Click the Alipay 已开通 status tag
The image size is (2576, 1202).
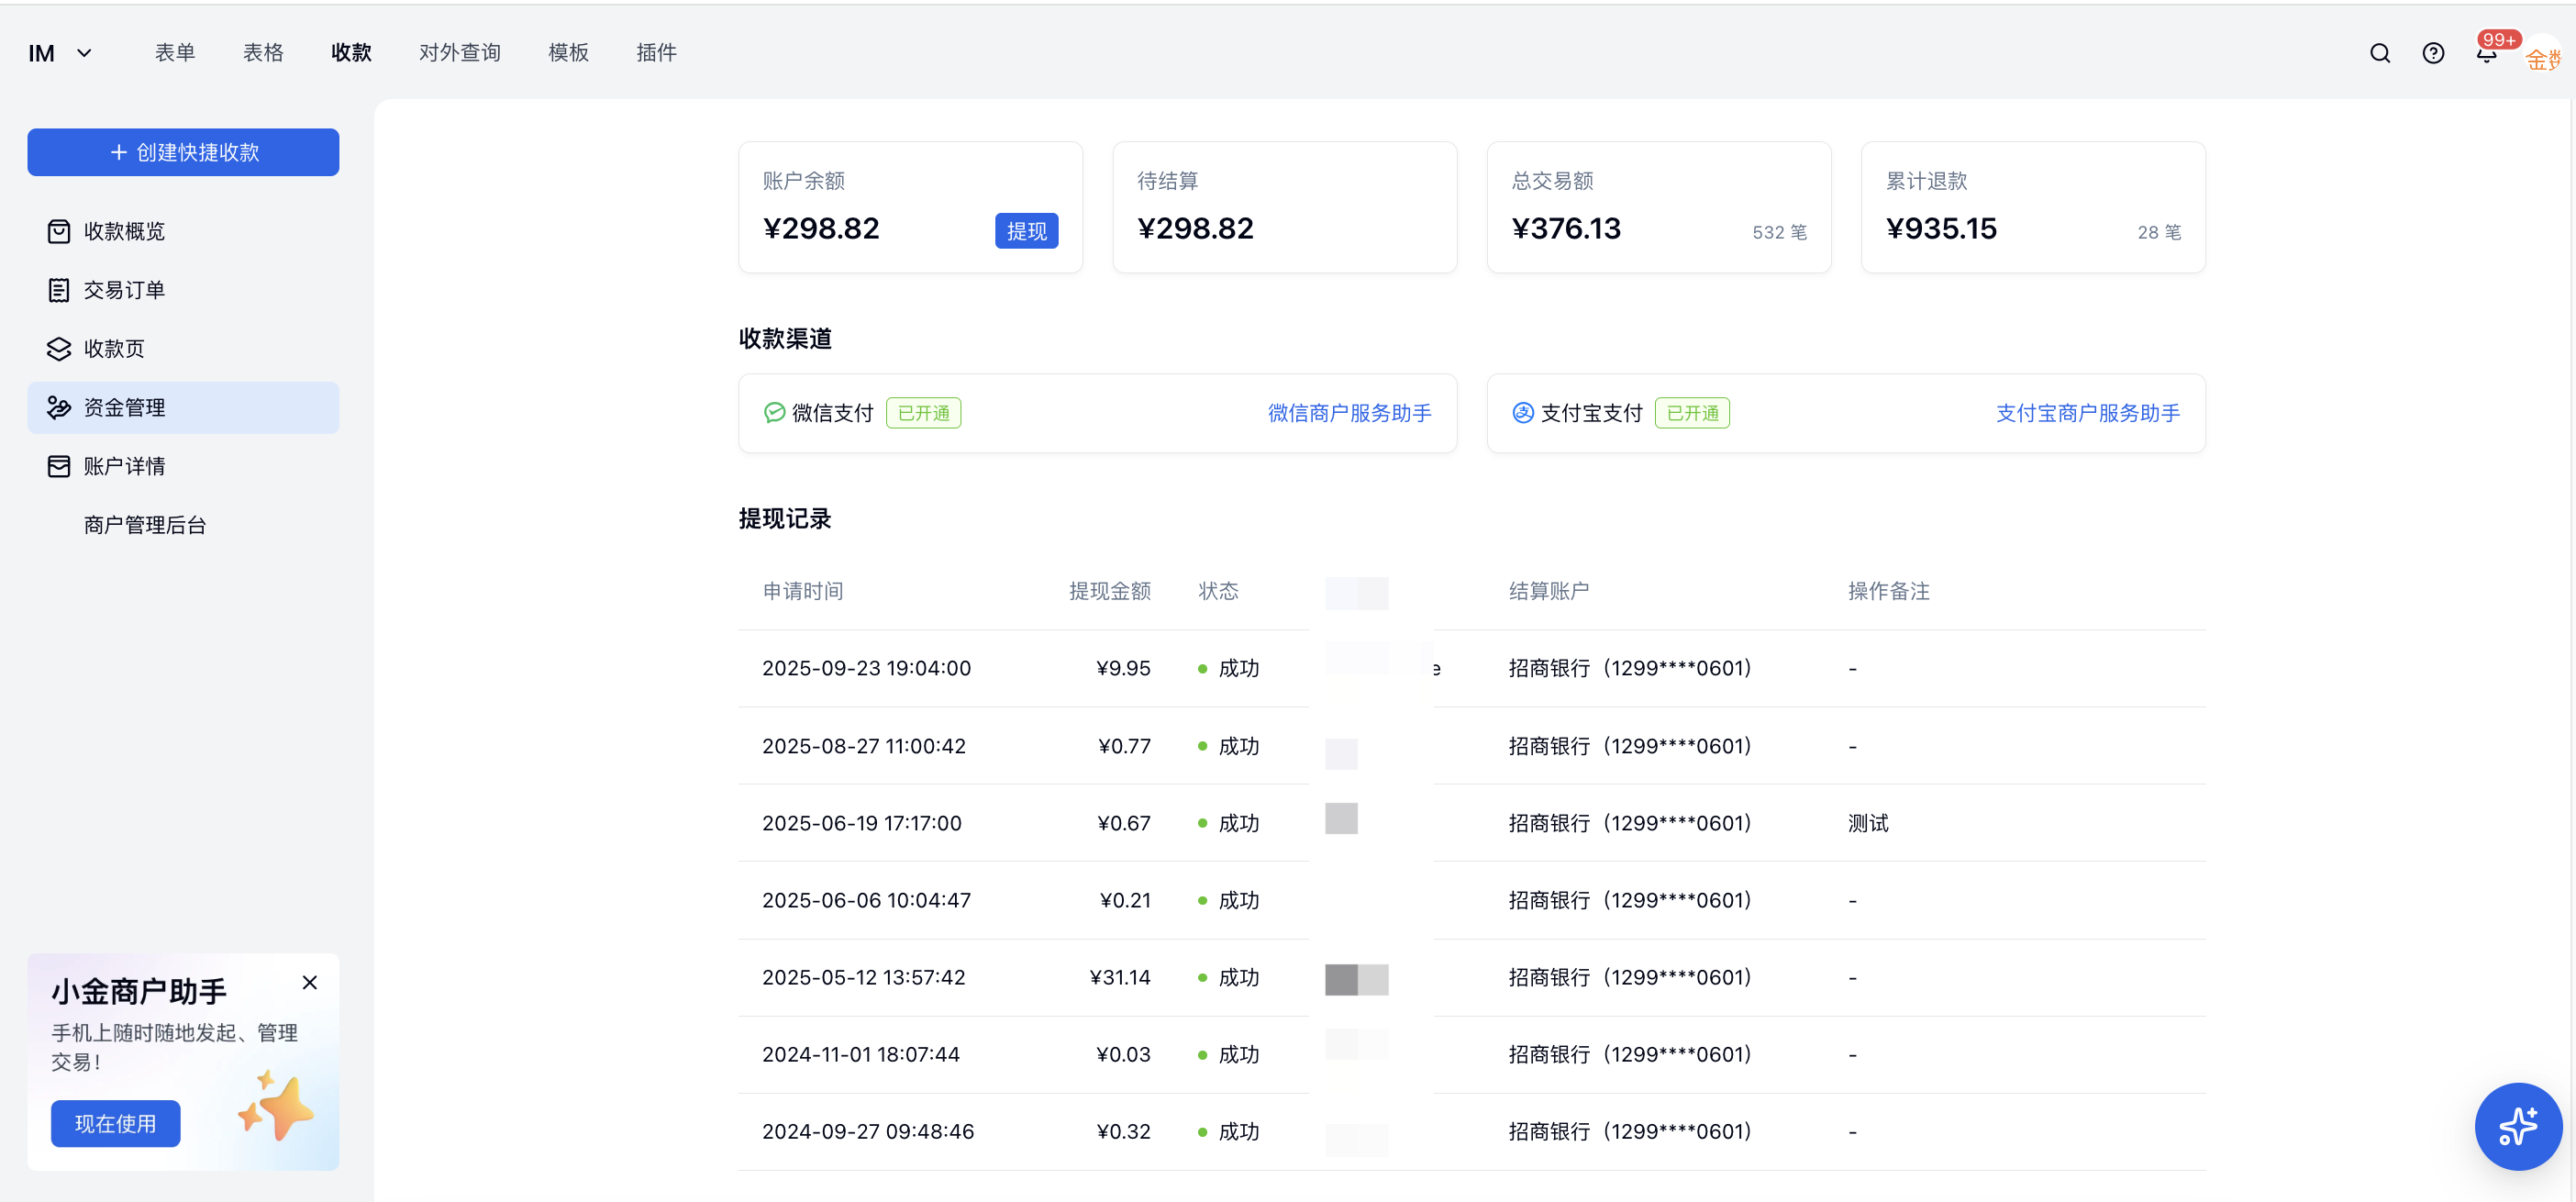pos(1692,413)
